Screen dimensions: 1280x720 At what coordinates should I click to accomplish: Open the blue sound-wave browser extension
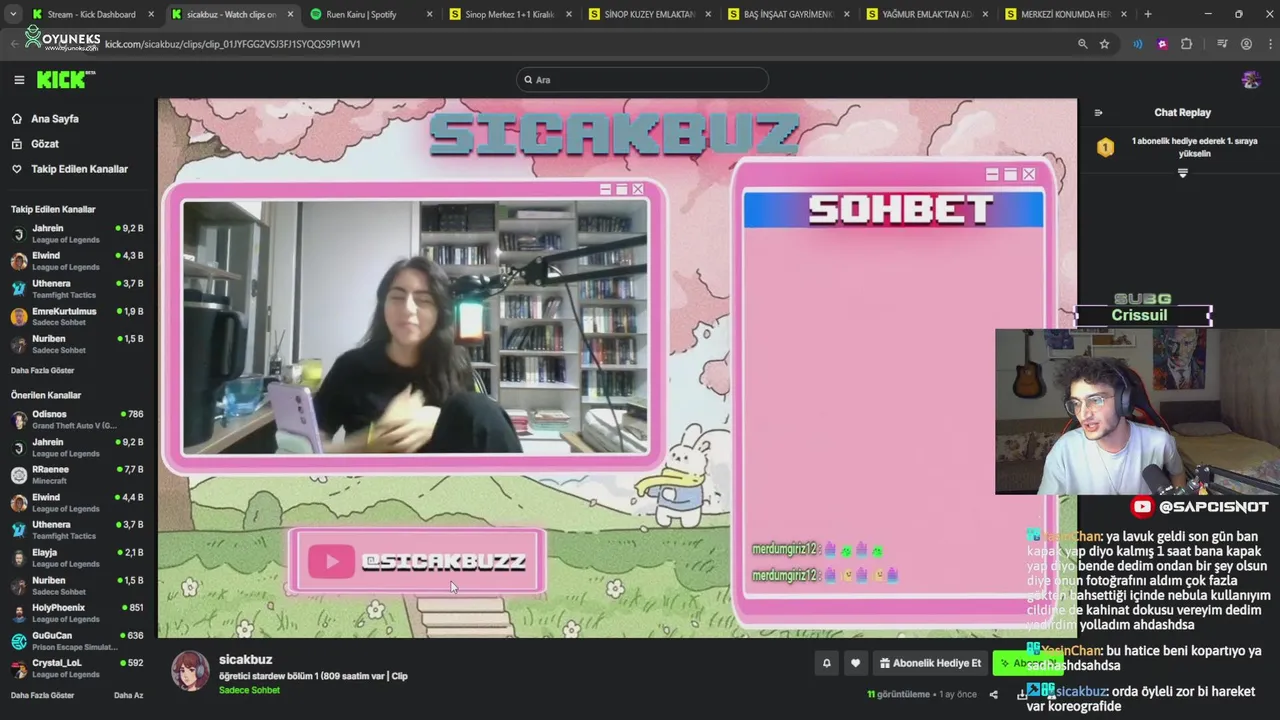(1137, 44)
